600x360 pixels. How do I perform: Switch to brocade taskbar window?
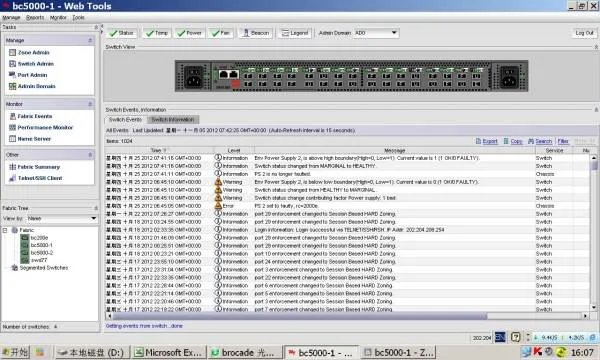click(x=244, y=352)
